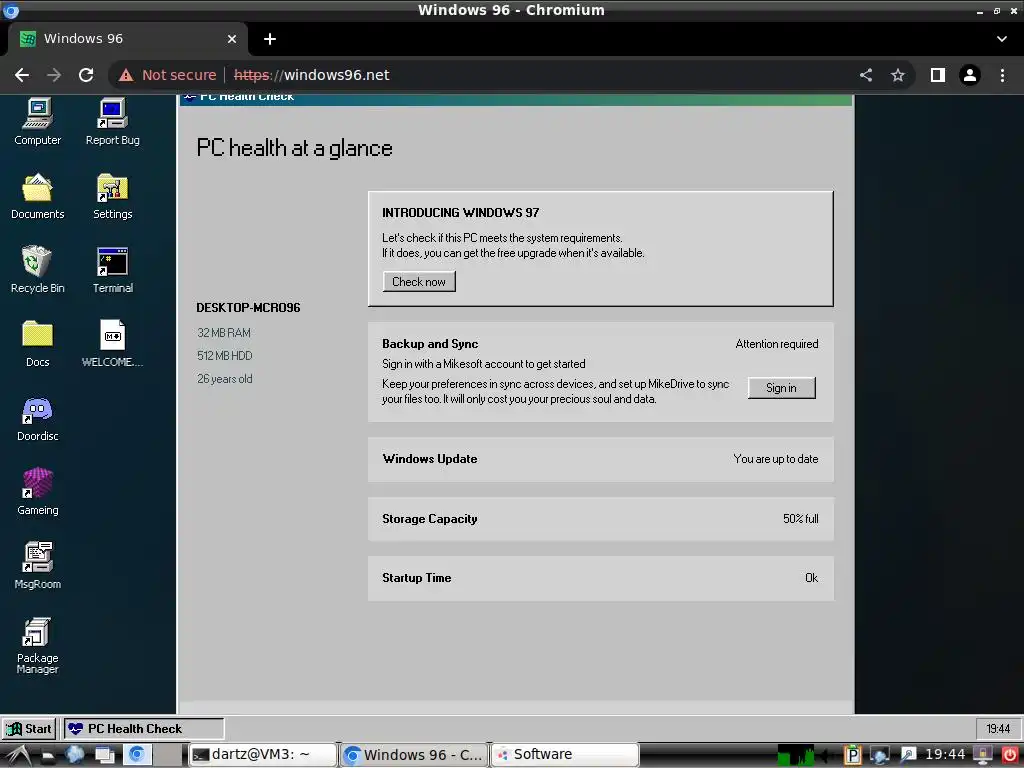Screen dimensions: 1024x768
Task: Click the Check now button
Action: pyautogui.click(x=419, y=281)
